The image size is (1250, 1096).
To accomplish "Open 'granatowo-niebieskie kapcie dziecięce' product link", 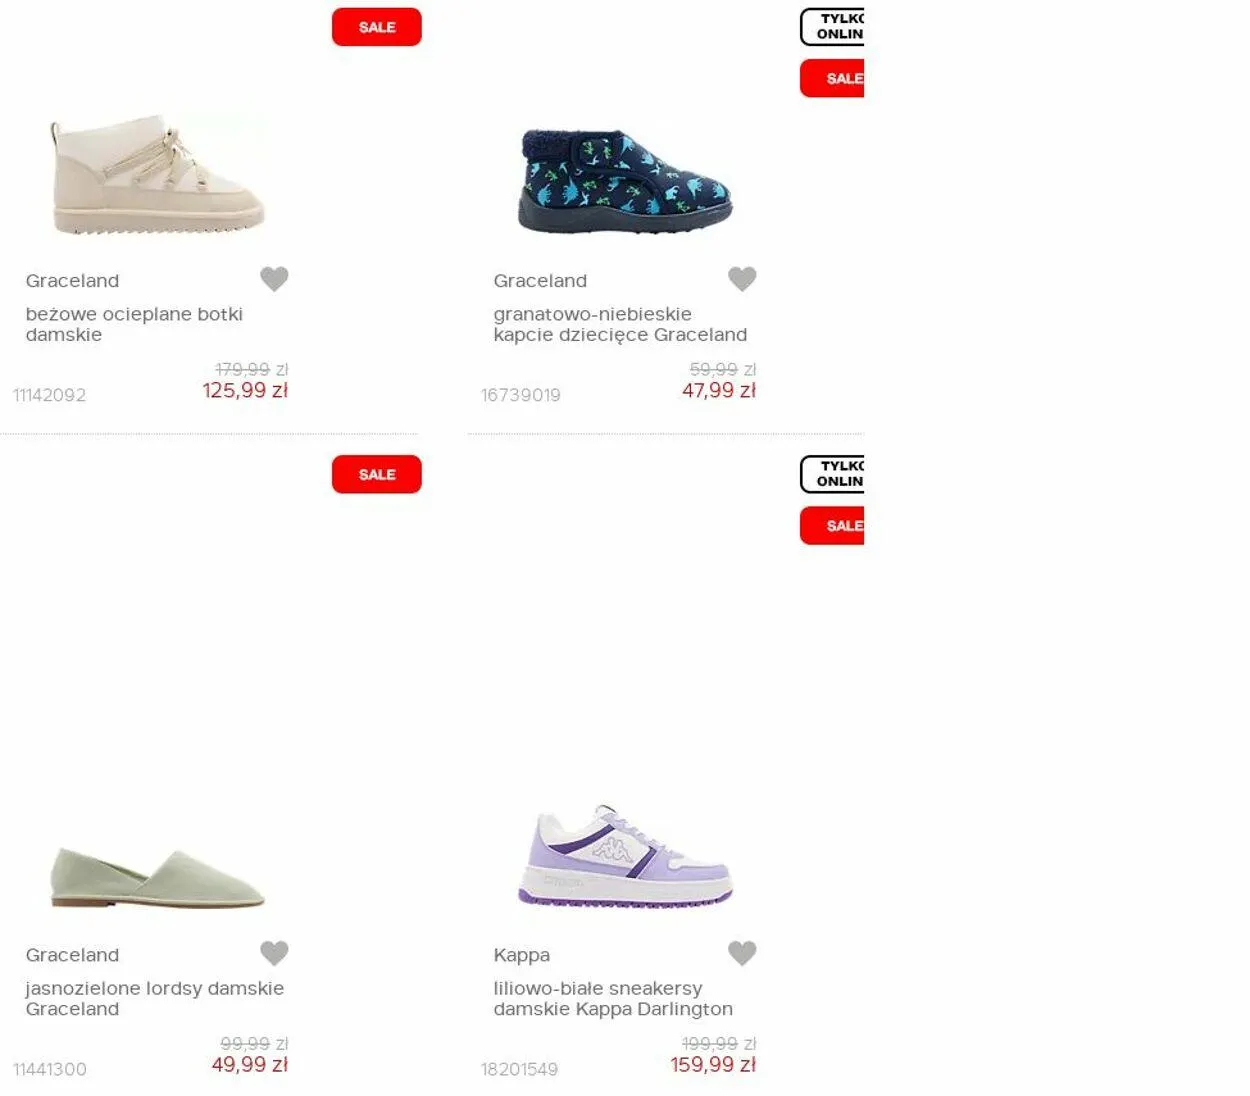I will point(620,324).
